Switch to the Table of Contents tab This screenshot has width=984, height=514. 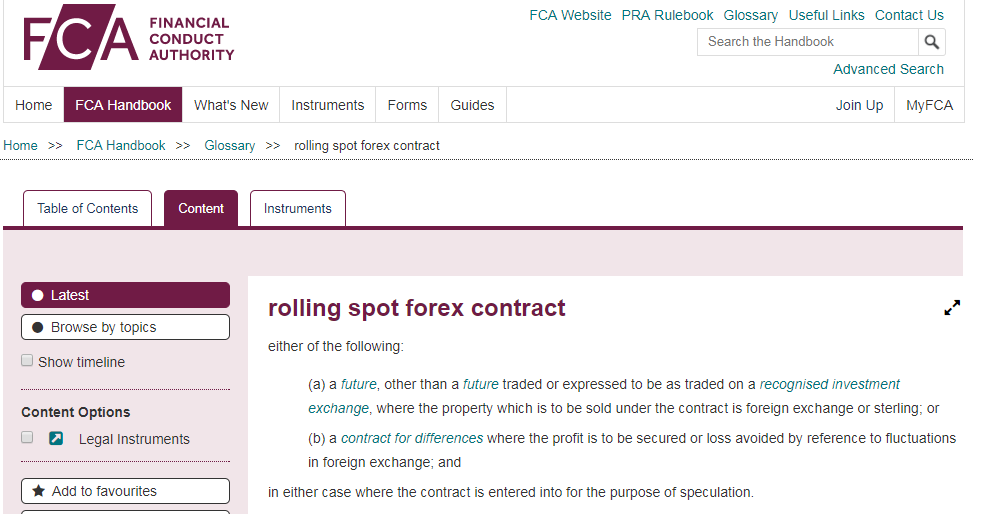point(88,208)
